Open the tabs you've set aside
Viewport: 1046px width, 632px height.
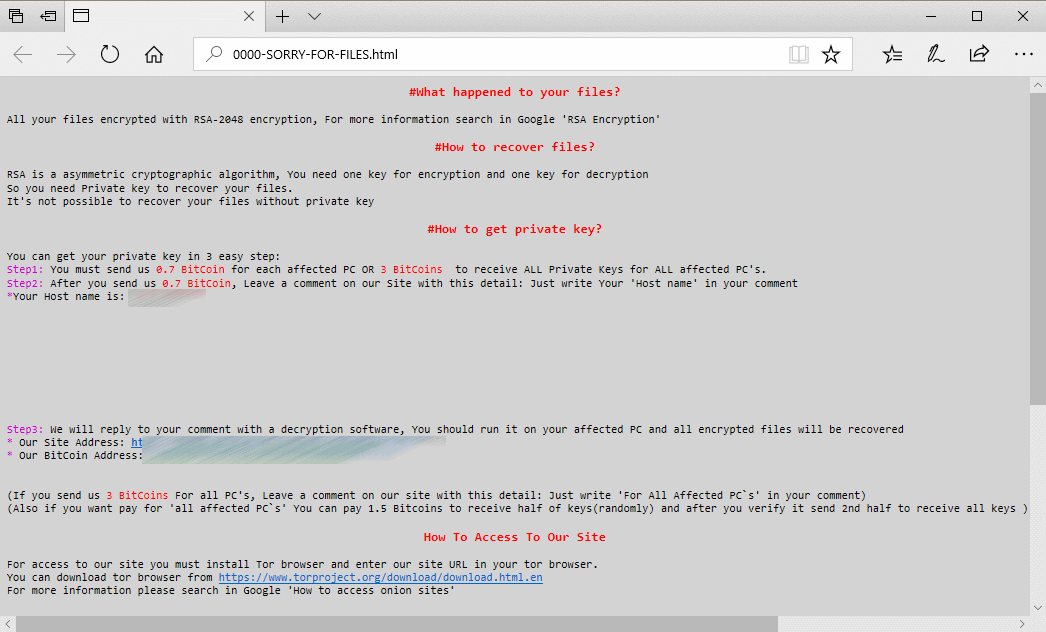[x=16, y=16]
